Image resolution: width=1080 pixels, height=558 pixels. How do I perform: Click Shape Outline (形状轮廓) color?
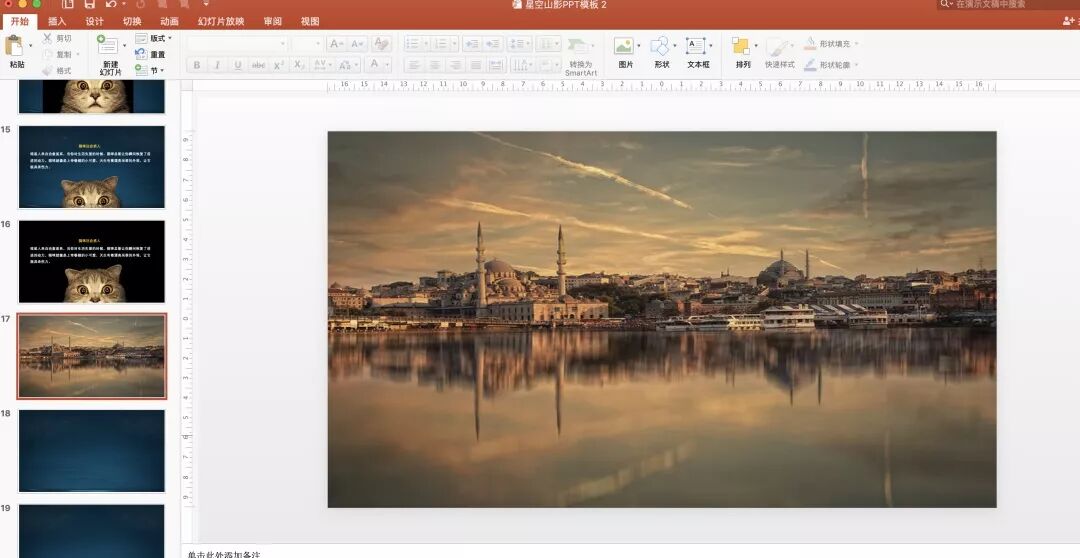coord(830,65)
